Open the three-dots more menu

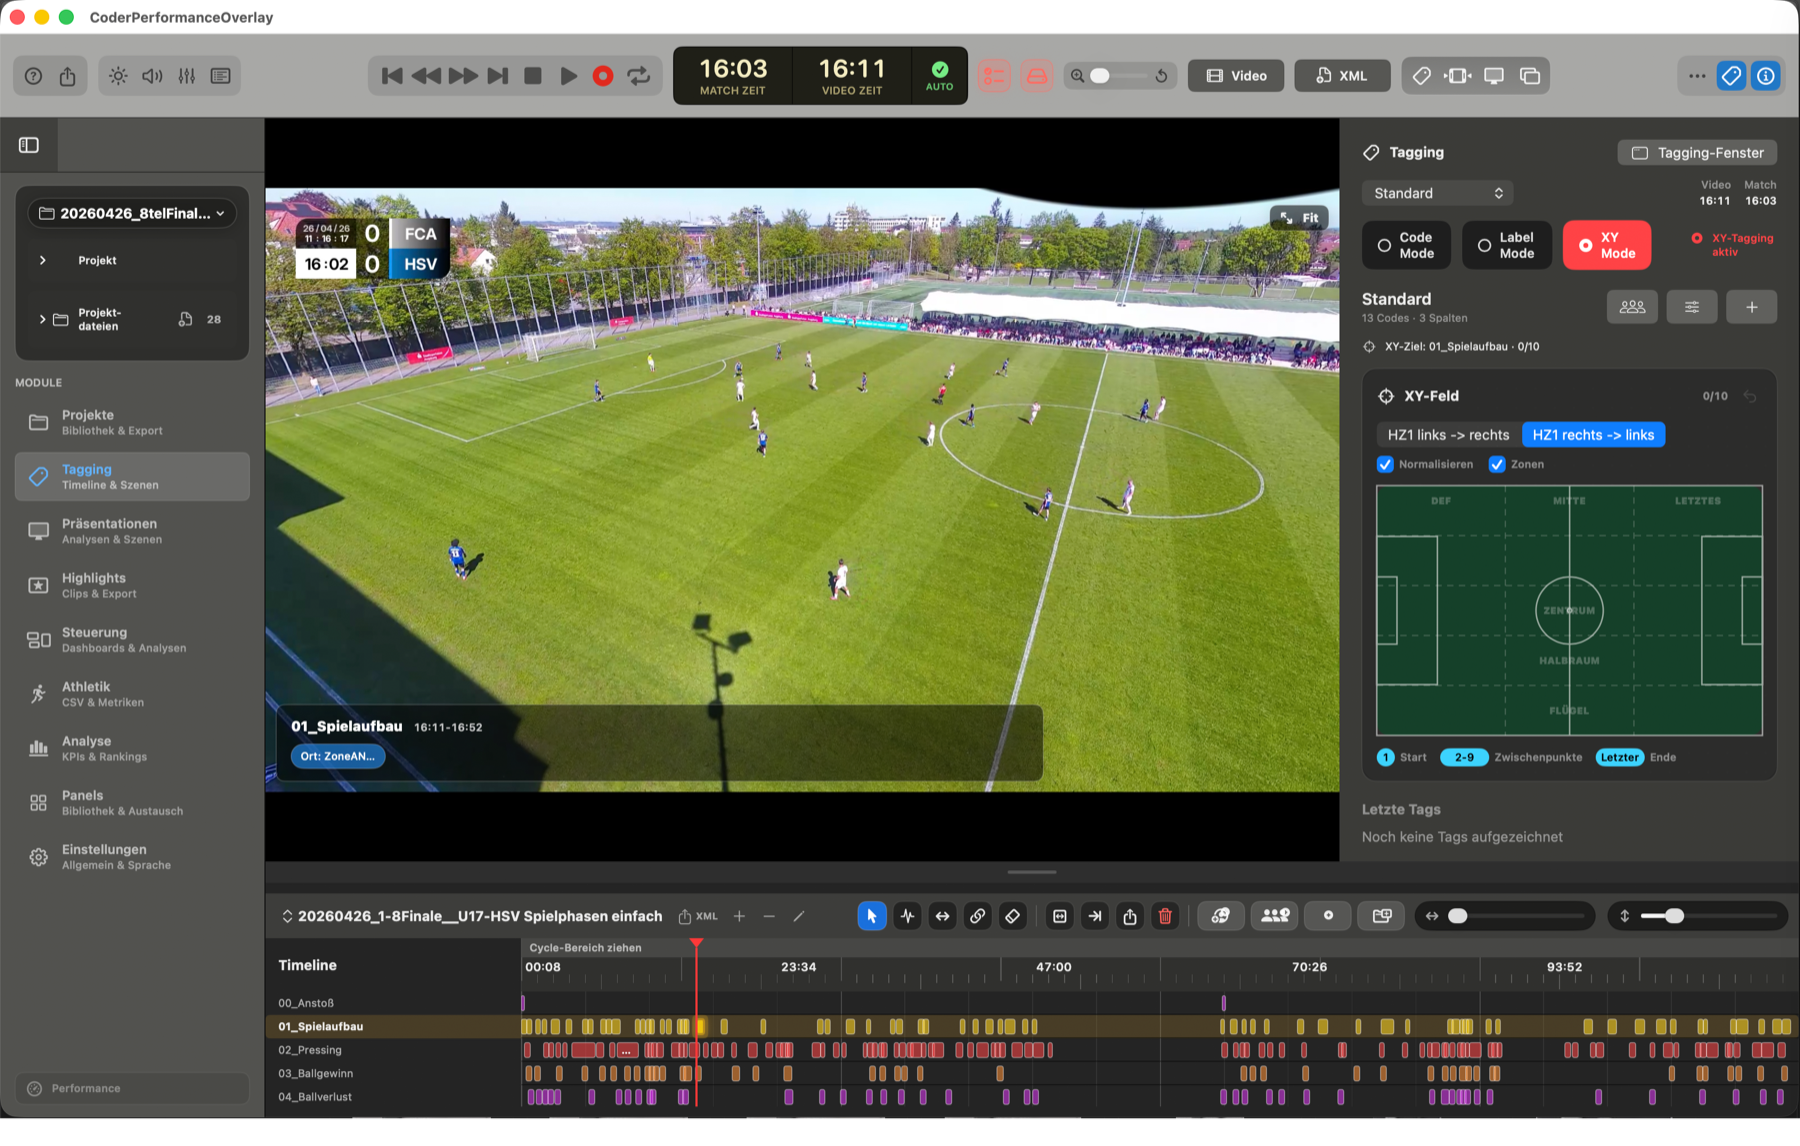pyautogui.click(x=1697, y=76)
